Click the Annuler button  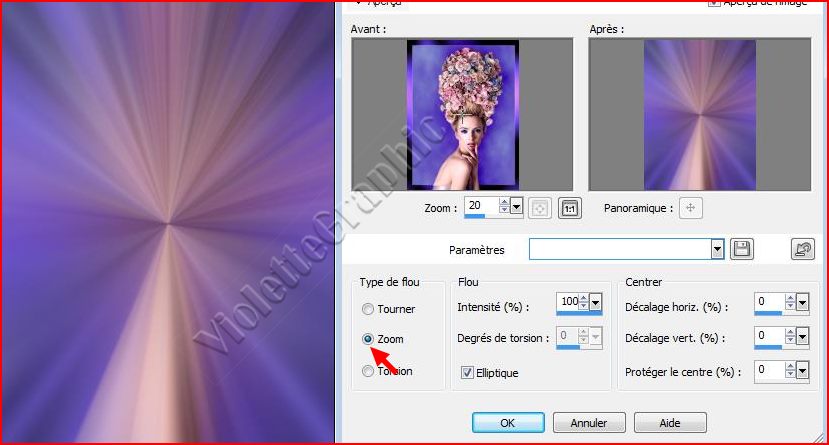pyautogui.click(x=588, y=423)
